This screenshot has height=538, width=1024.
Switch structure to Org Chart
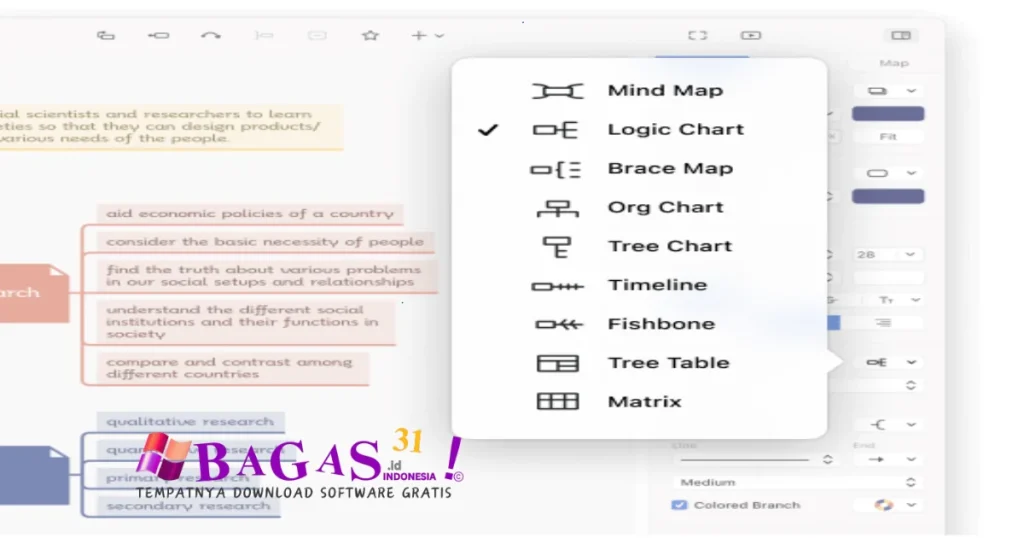click(639, 207)
